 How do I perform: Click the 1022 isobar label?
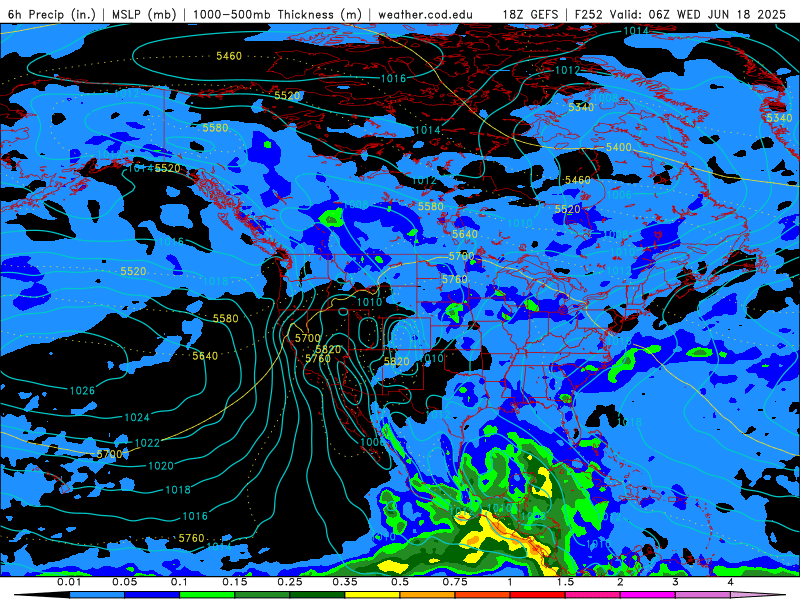tap(147, 443)
